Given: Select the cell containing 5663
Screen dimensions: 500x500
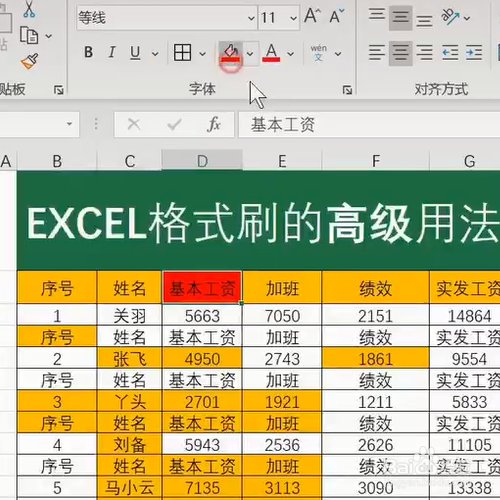Looking at the screenshot, I should 202,315.
